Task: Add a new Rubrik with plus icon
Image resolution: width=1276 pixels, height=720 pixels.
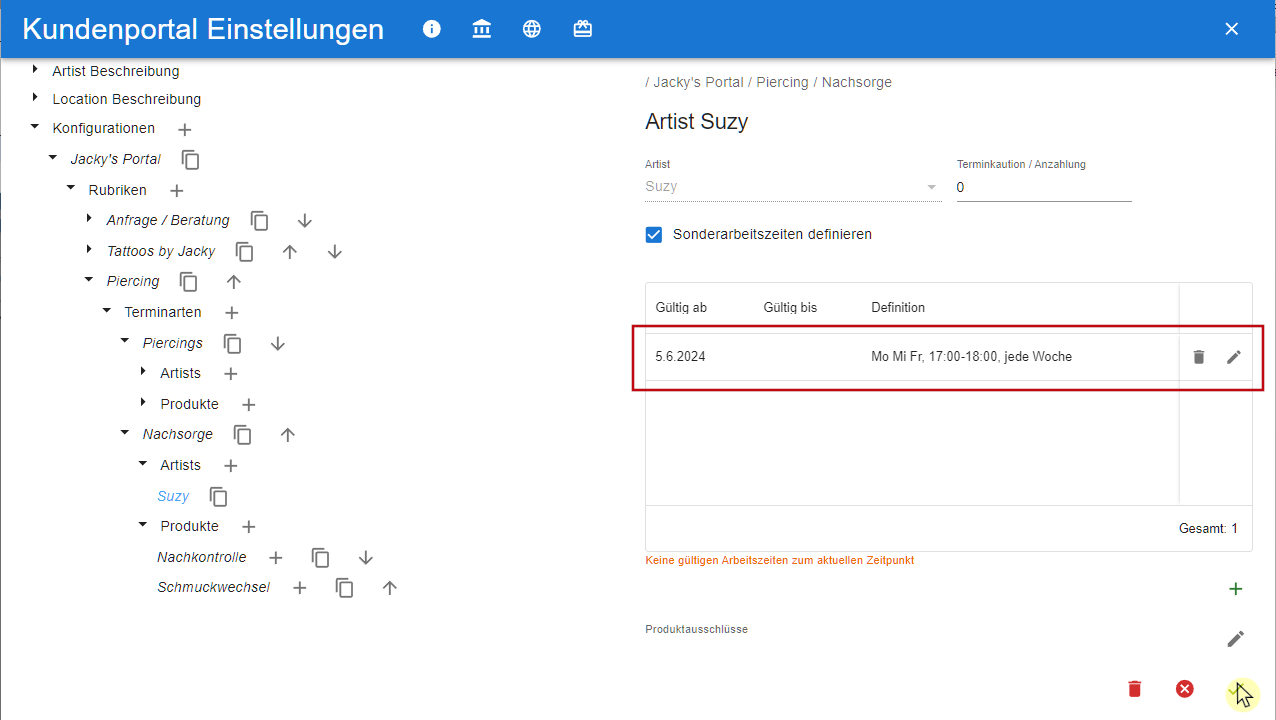Action: 176,190
